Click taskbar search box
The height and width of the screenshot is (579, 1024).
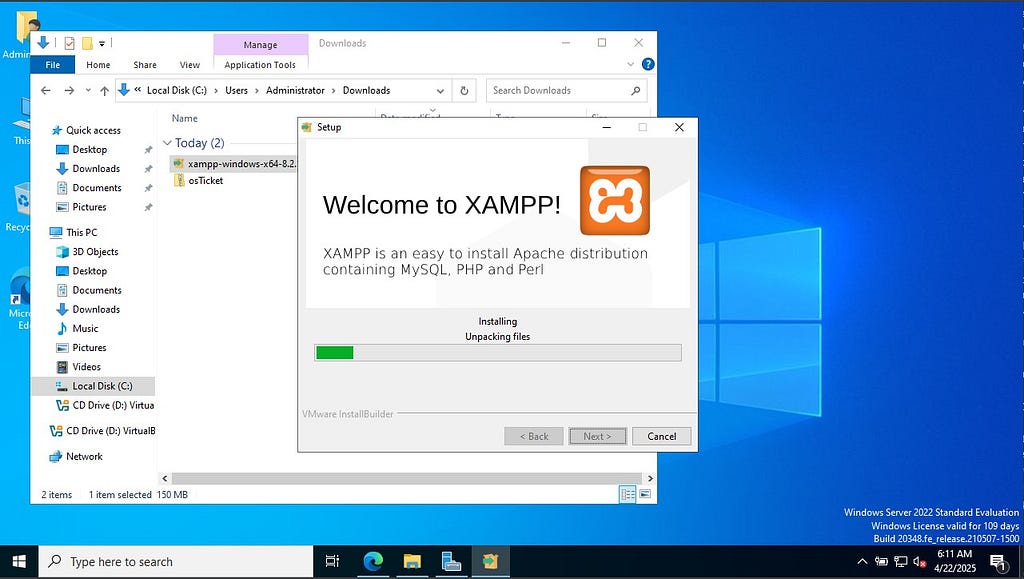tap(176, 561)
